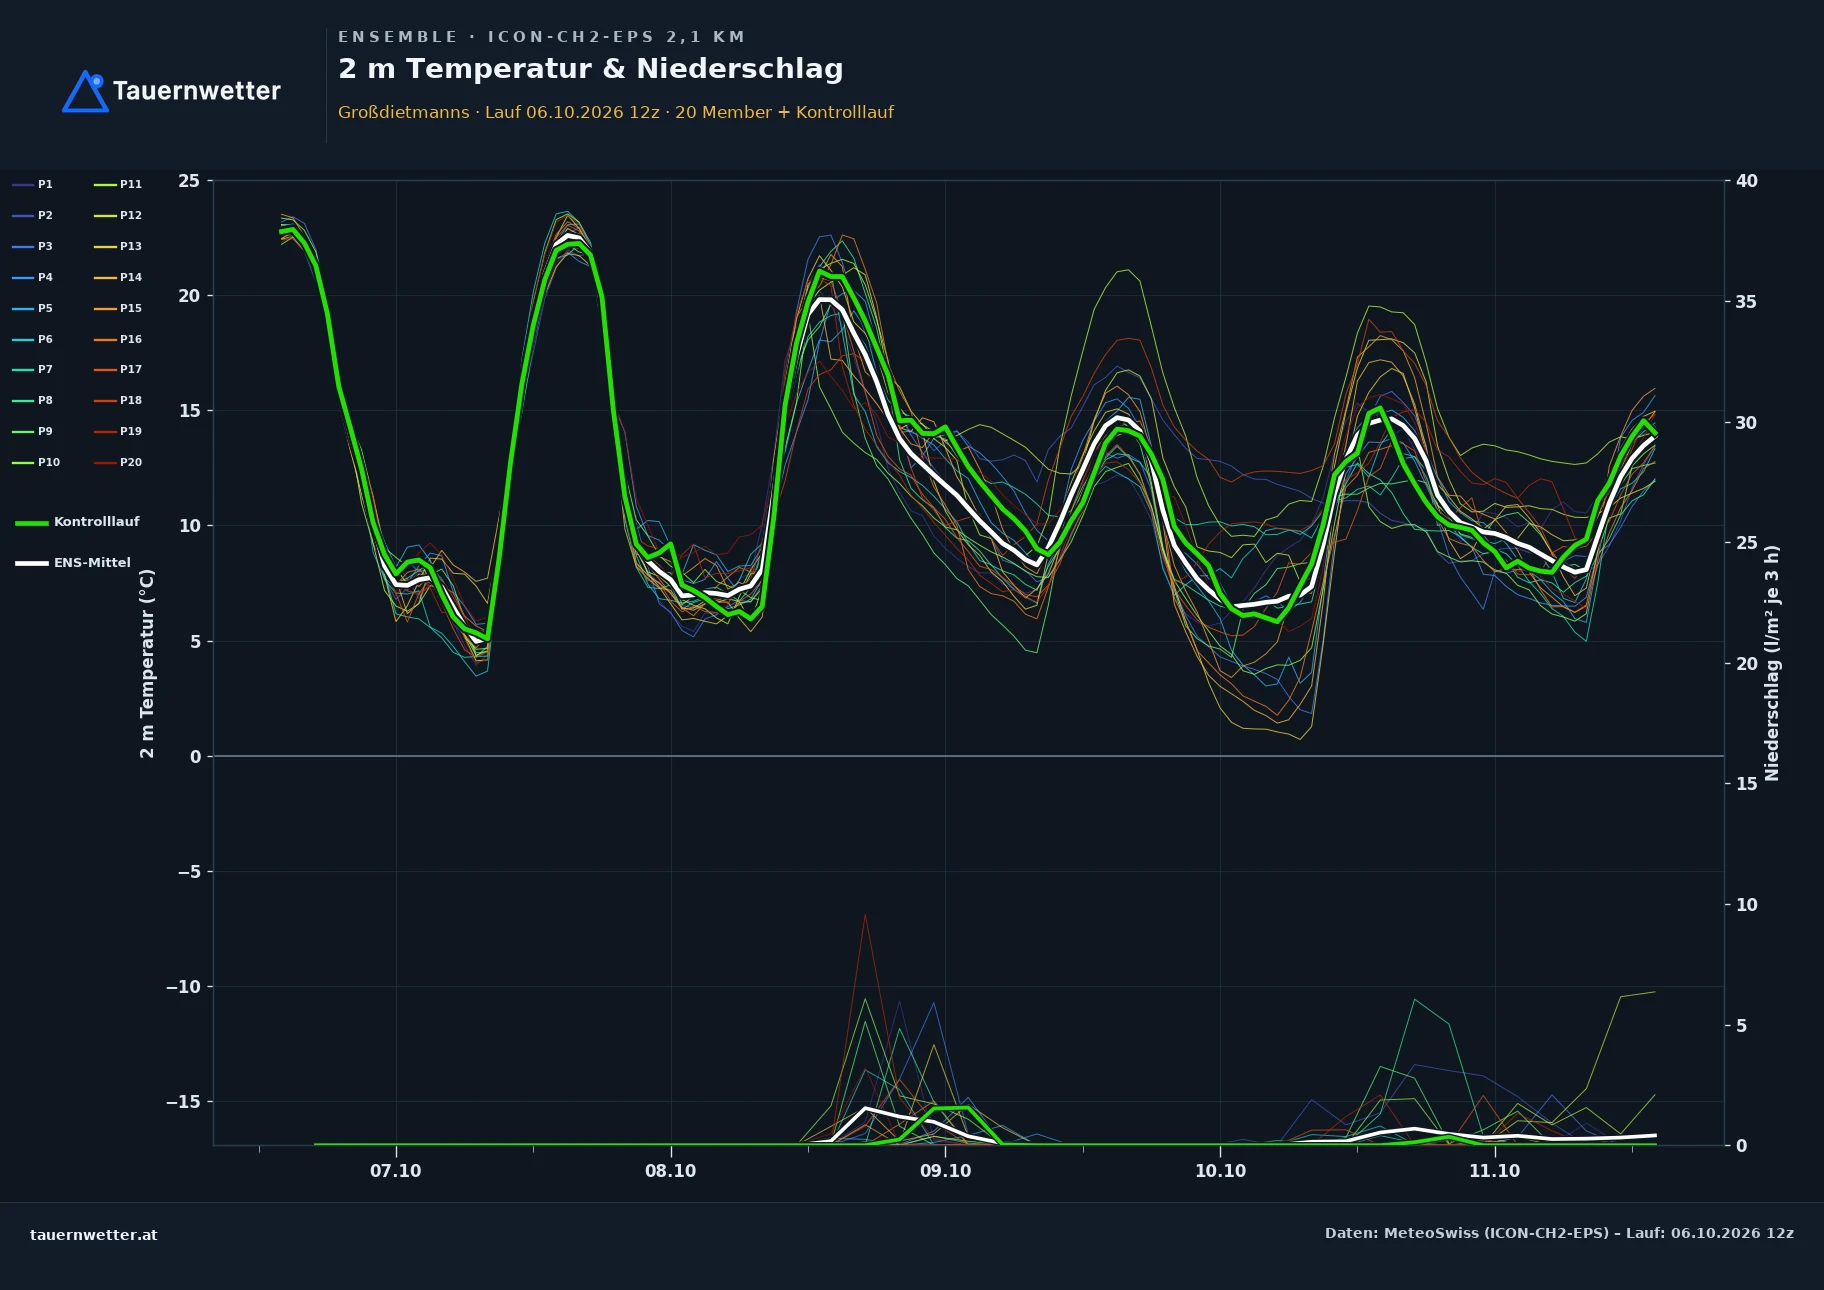Select legend entry P17
This screenshot has height=1290, width=1824.
tap(118, 370)
